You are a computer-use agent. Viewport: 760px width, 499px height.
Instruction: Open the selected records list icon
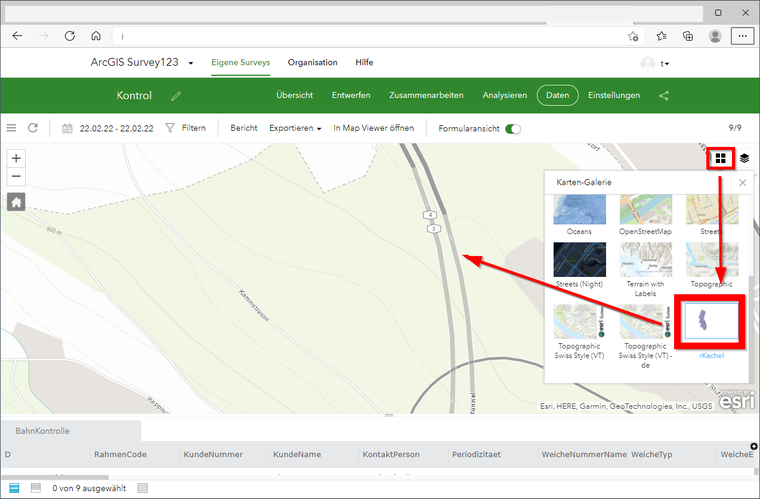[x=142, y=488]
